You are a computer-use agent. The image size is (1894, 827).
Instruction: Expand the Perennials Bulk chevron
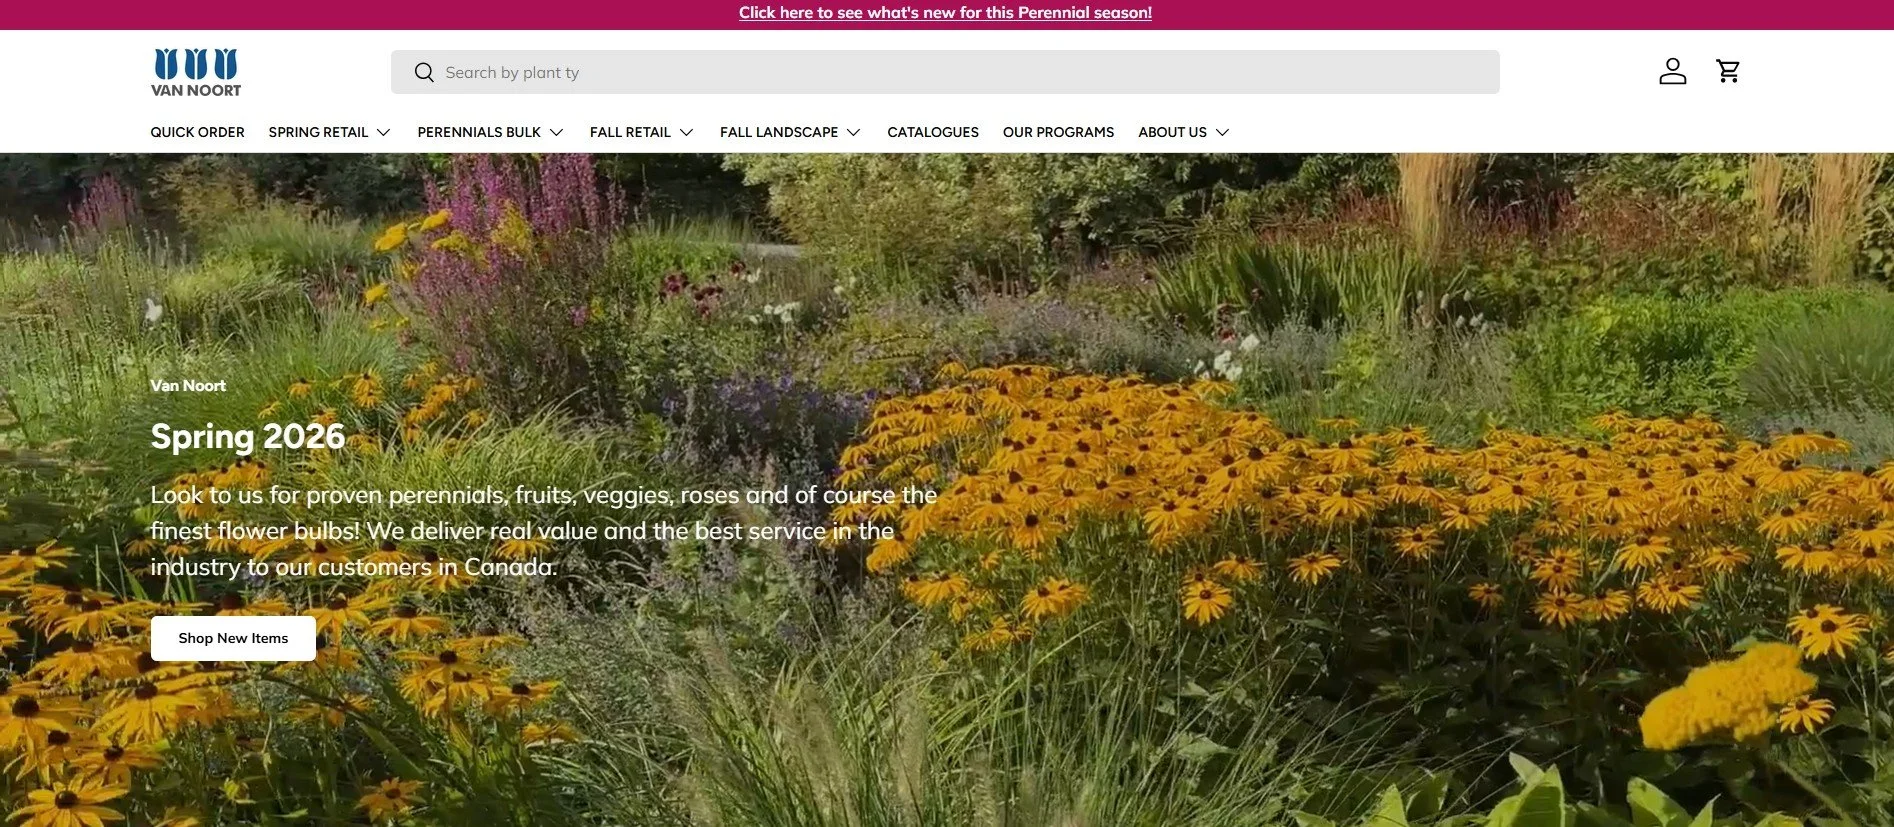557,132
